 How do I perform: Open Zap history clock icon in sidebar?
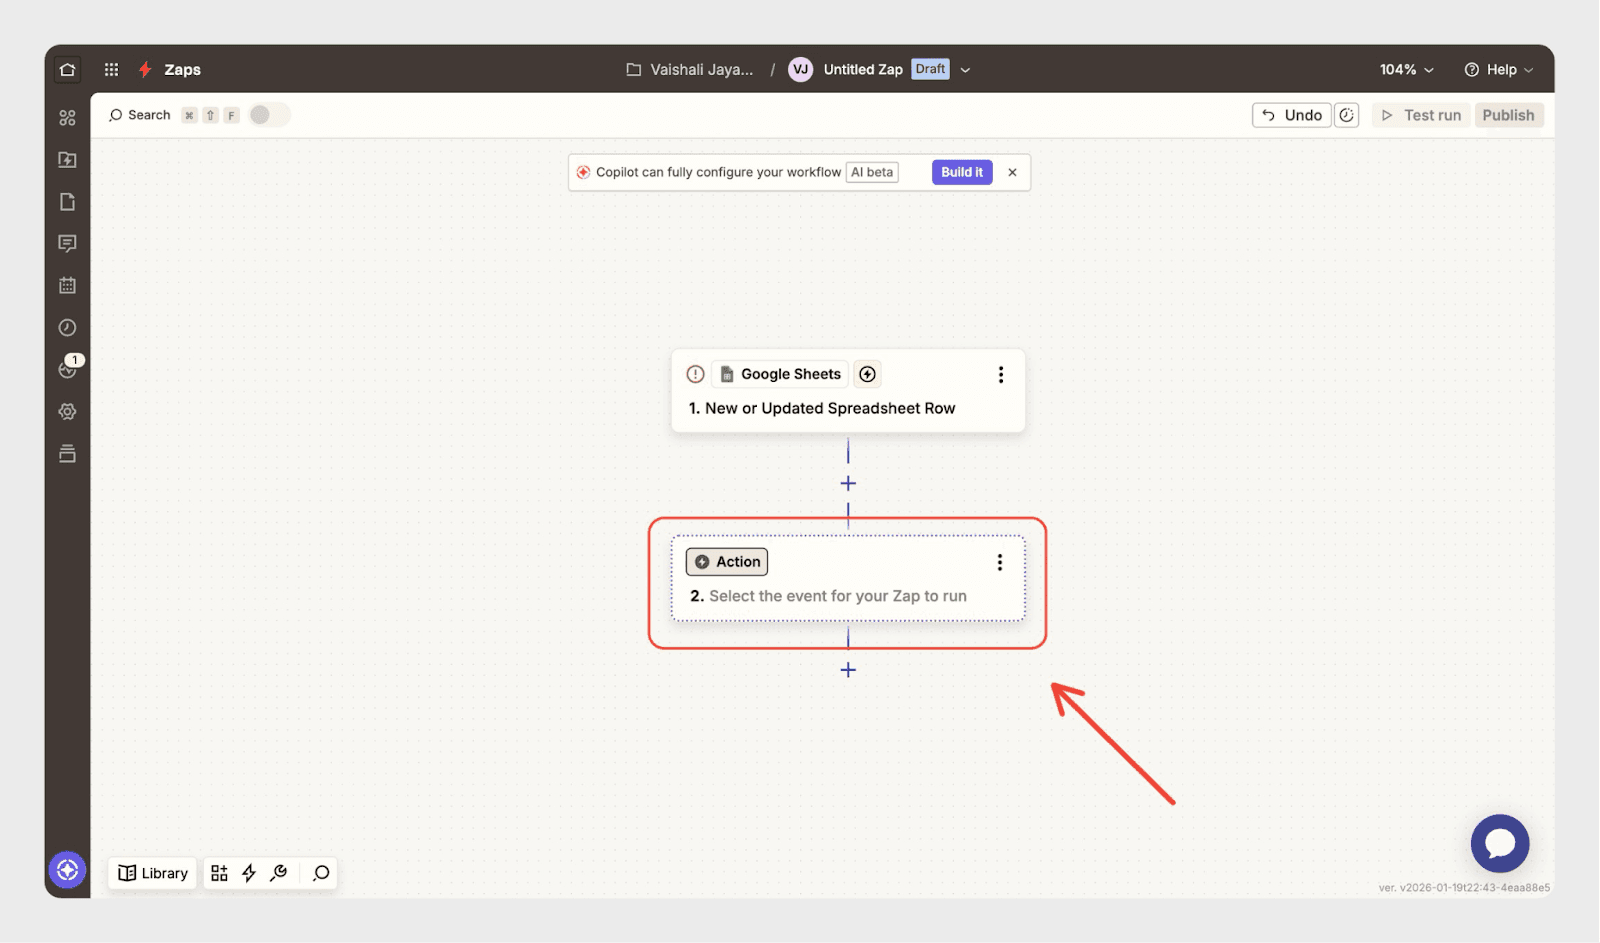coord(67,328)
